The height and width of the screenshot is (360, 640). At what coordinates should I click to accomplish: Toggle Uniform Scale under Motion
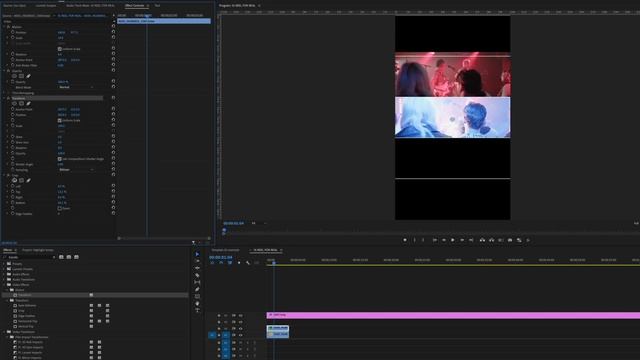point(60,49)
